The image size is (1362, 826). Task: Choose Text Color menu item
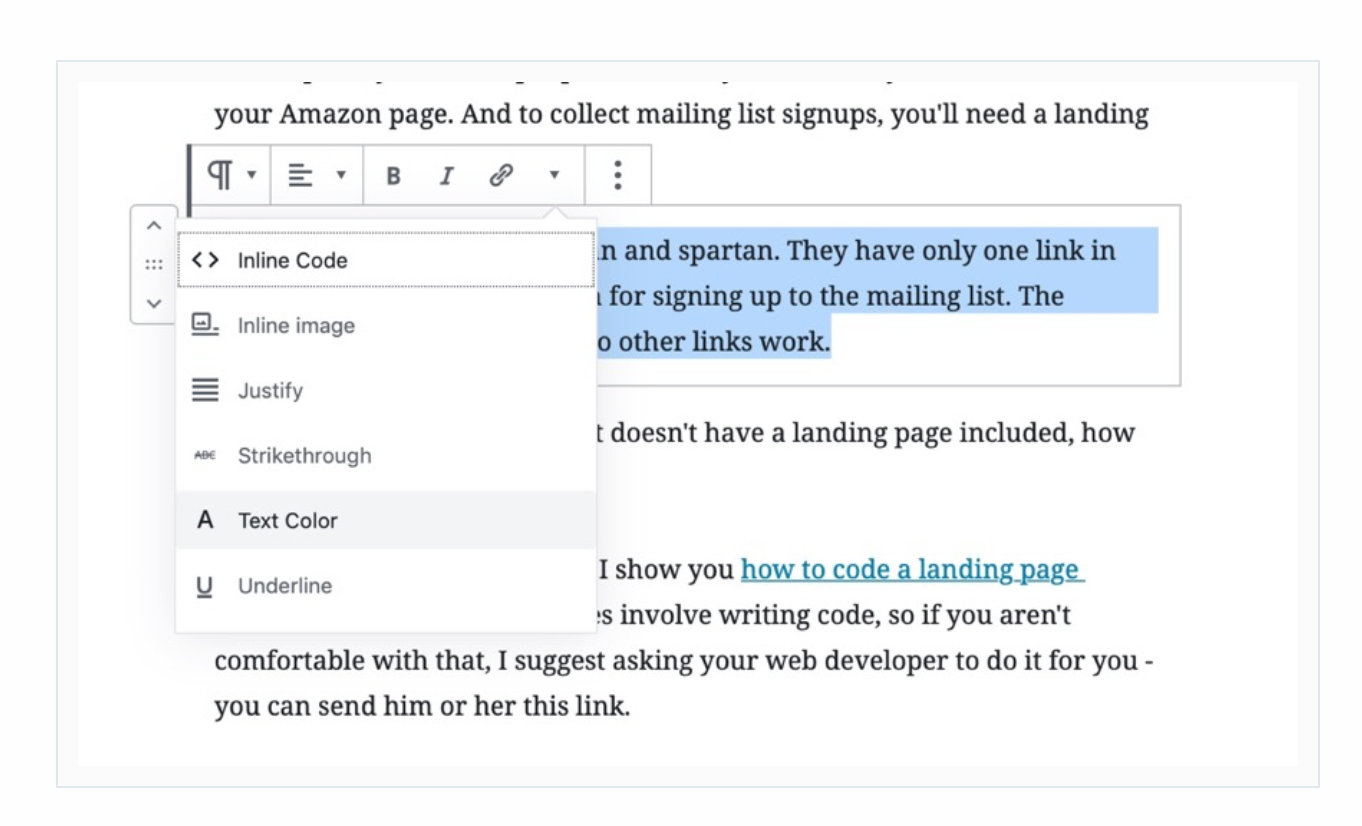pyautogui.click(x=386, y=520)
